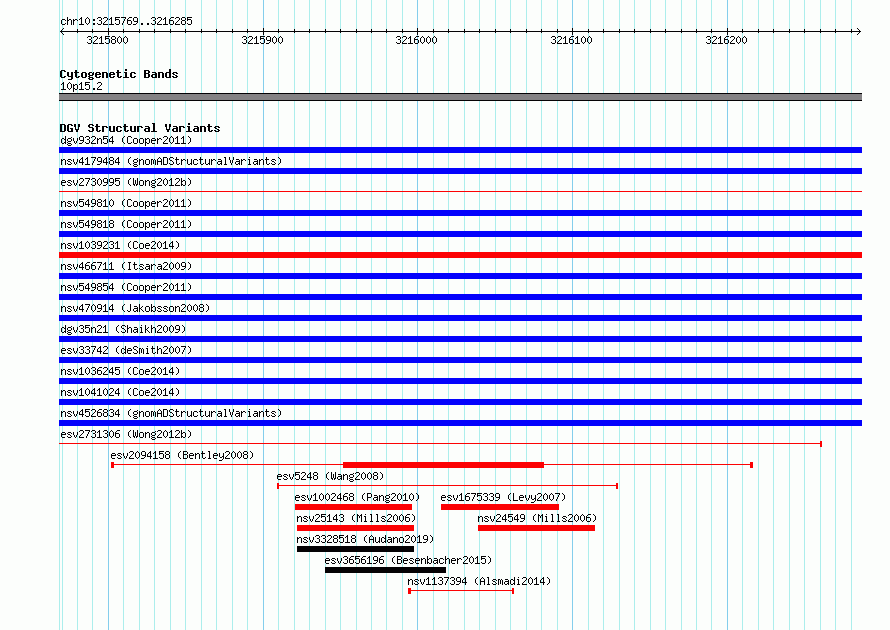Click the esv2094158 (Bentley2008) label
Image resolution: width=890 pixels, height=630 pixels.
point(182,455)
